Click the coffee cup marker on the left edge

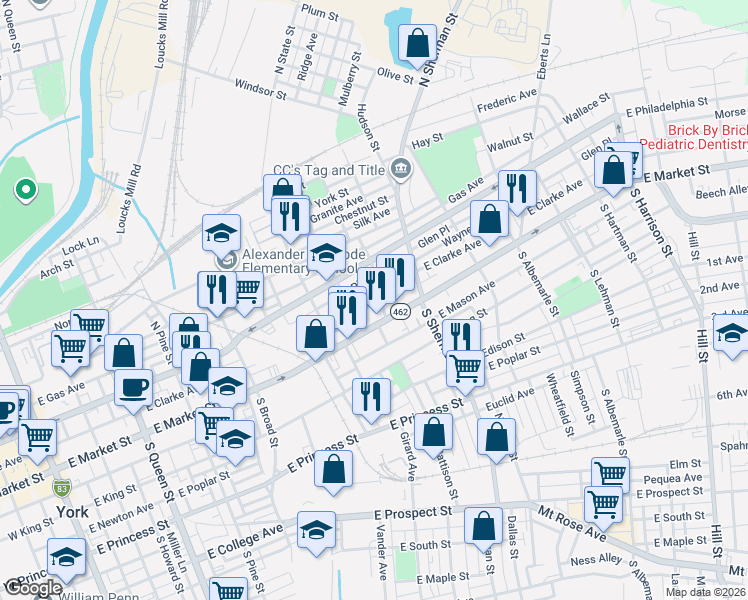click(7, 412)
